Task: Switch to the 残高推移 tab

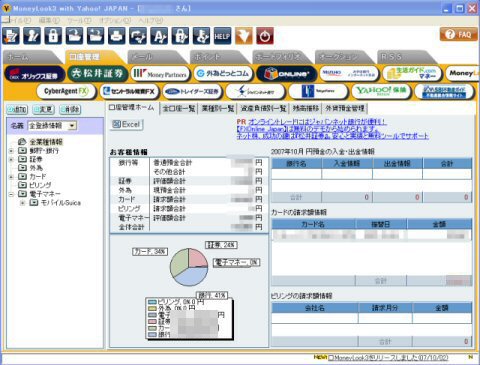Action: tap(306, 108)
